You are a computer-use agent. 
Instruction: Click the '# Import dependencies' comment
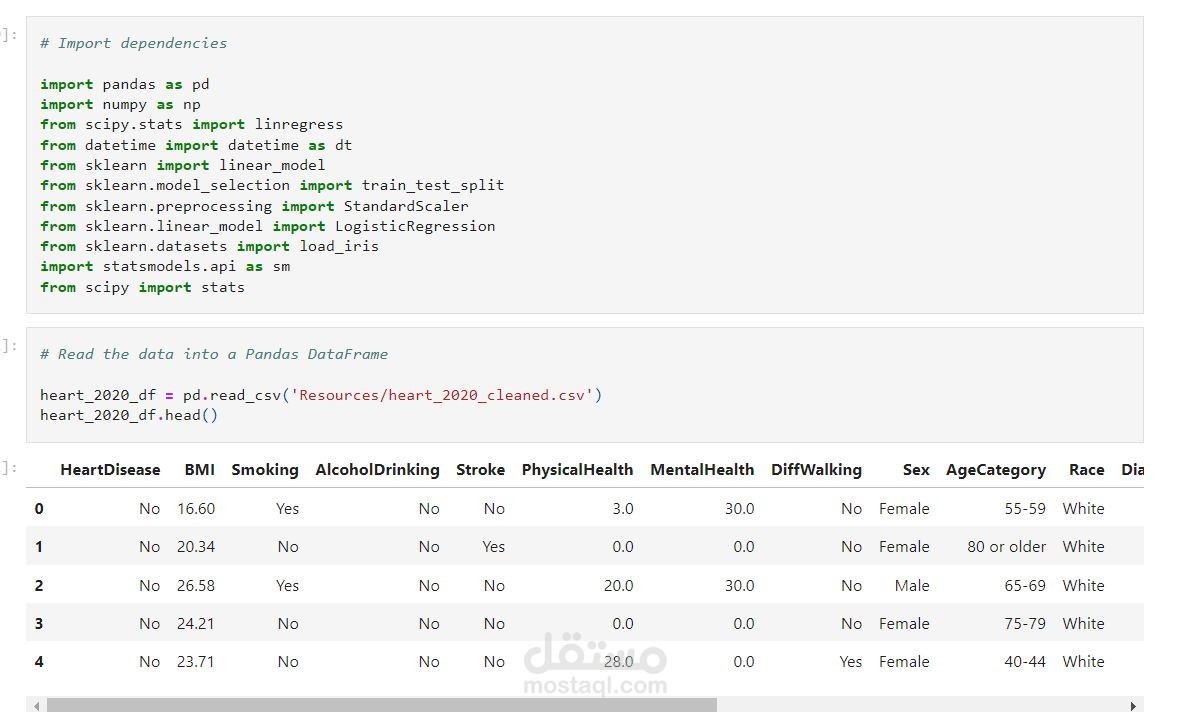(133, 43)
